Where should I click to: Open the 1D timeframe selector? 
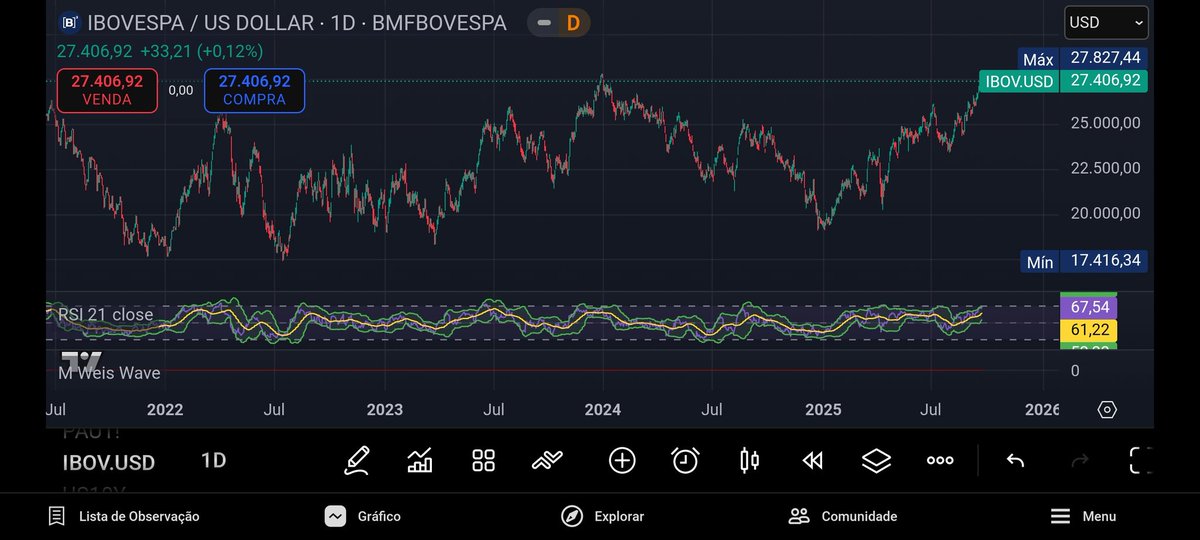[213, 461]
